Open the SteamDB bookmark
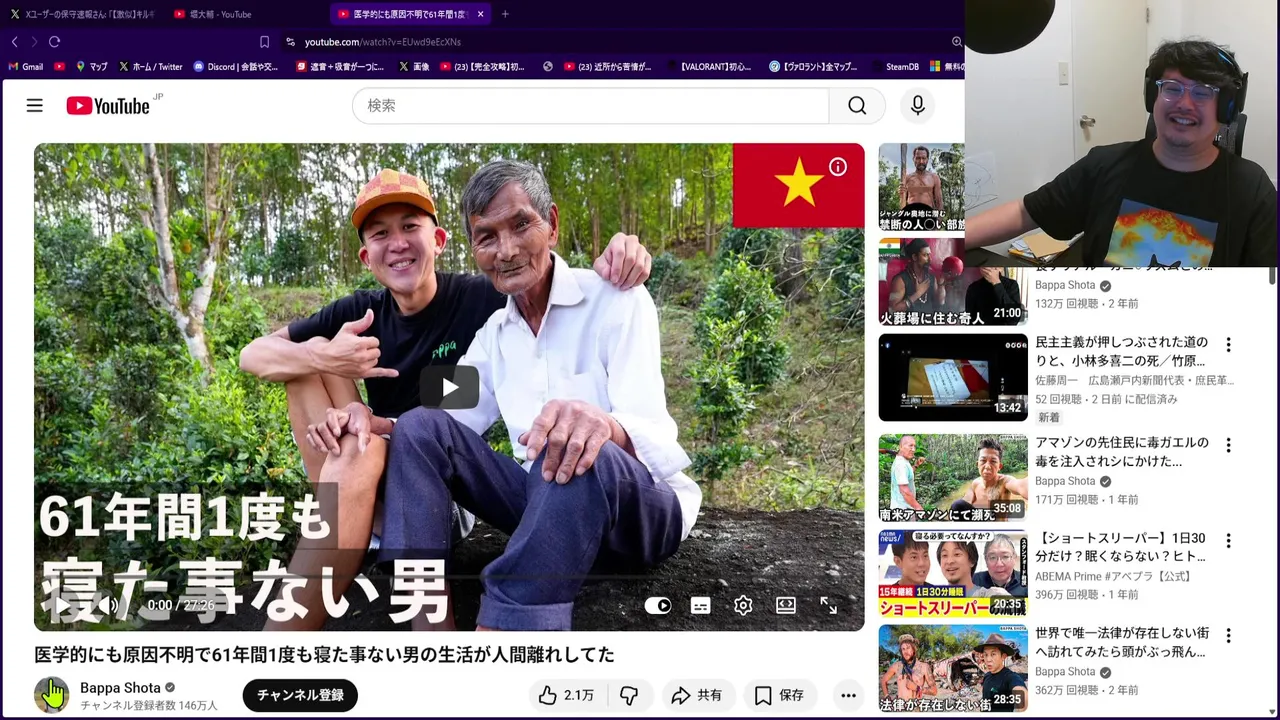The height and width of the screenshot is (720, 1280). (x=894, y=67)
